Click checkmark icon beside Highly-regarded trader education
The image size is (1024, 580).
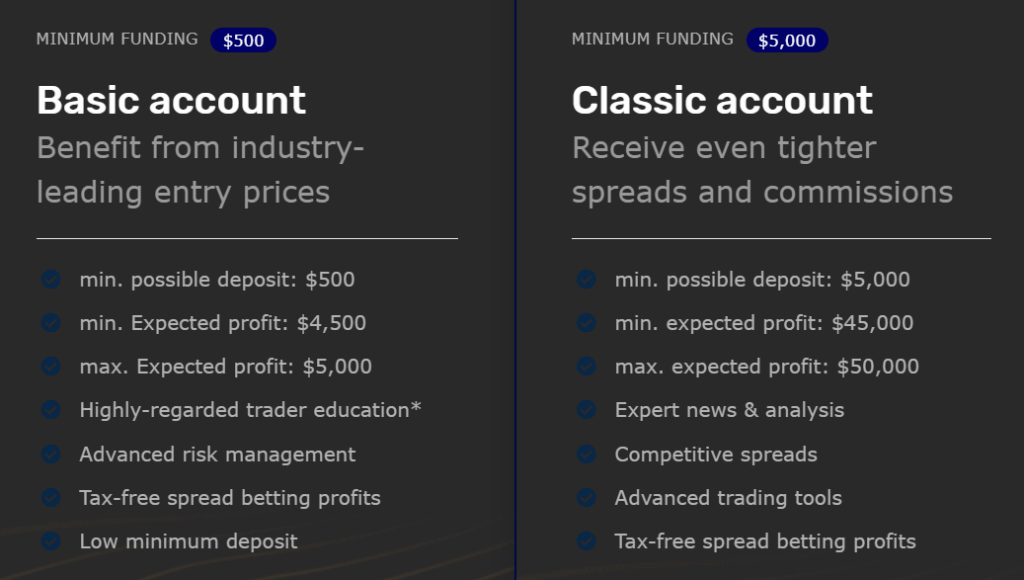tap(51, 410)
